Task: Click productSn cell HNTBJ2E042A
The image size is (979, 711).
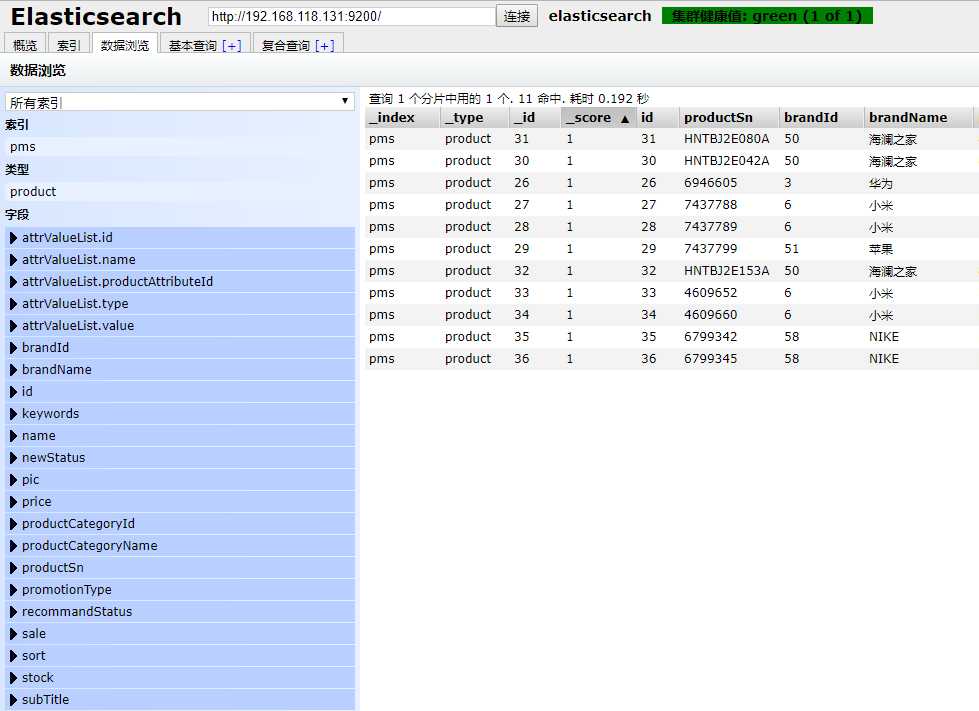Action: coord(727,160)
